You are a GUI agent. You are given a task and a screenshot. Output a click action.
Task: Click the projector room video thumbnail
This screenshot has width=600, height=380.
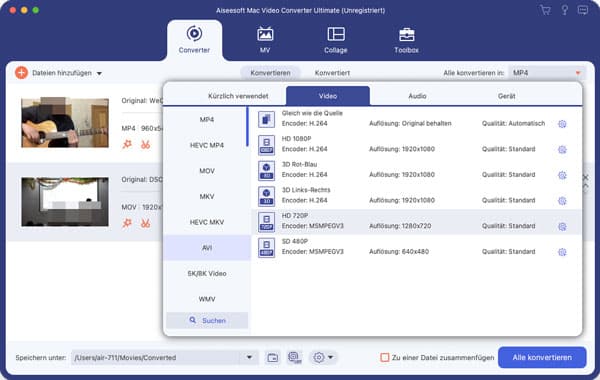65,202
